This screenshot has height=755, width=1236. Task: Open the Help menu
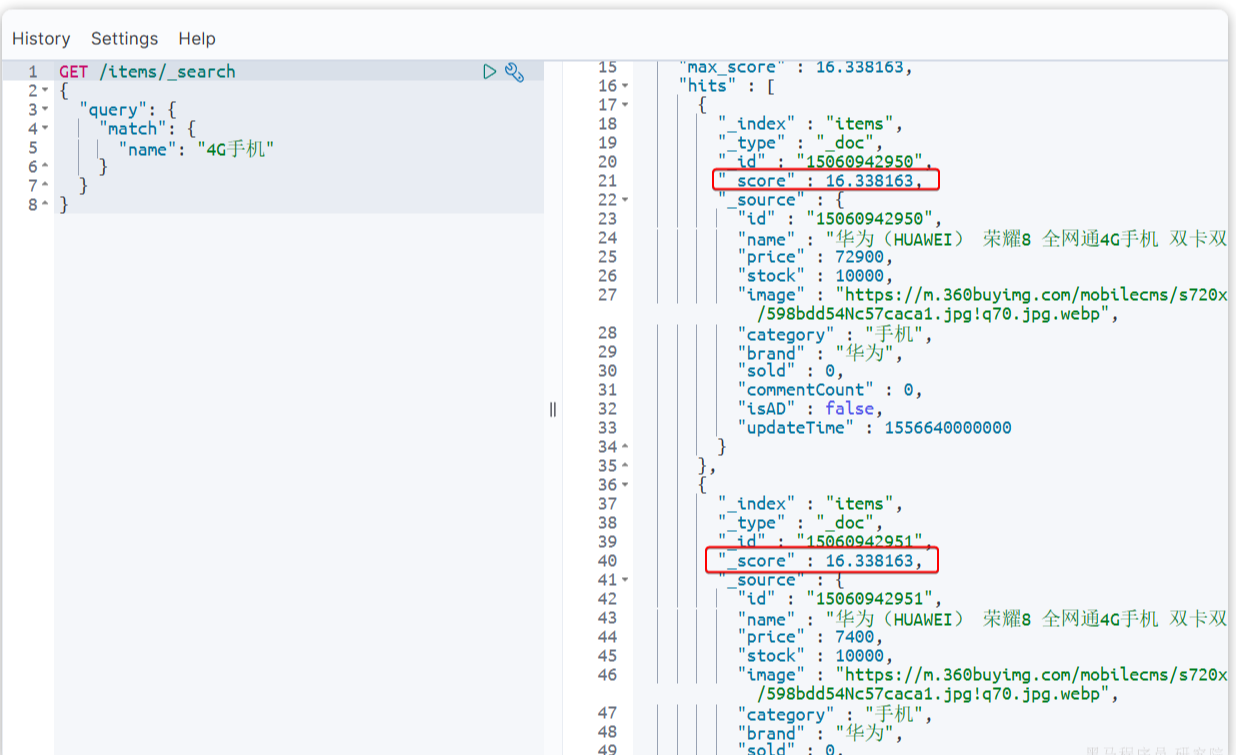197,39
